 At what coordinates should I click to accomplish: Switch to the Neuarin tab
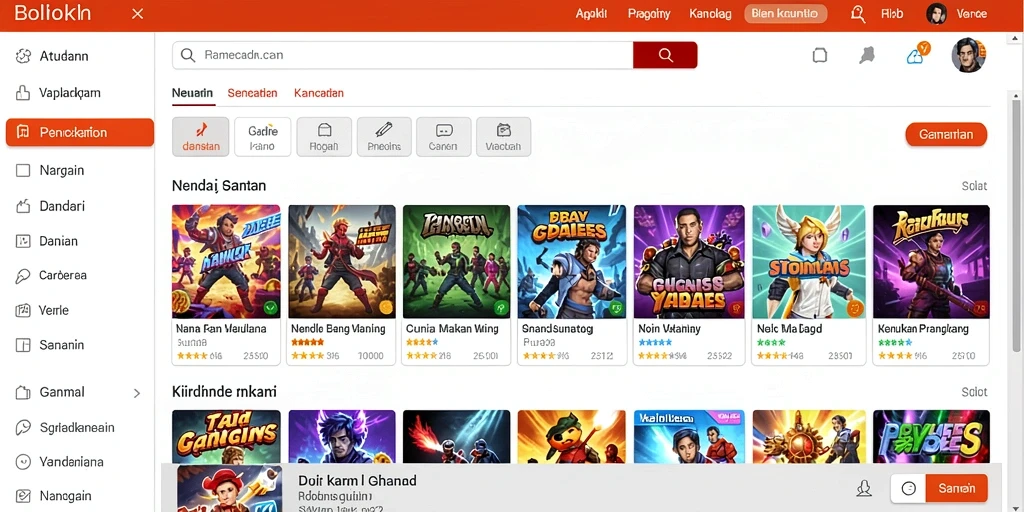pos(193,93)
